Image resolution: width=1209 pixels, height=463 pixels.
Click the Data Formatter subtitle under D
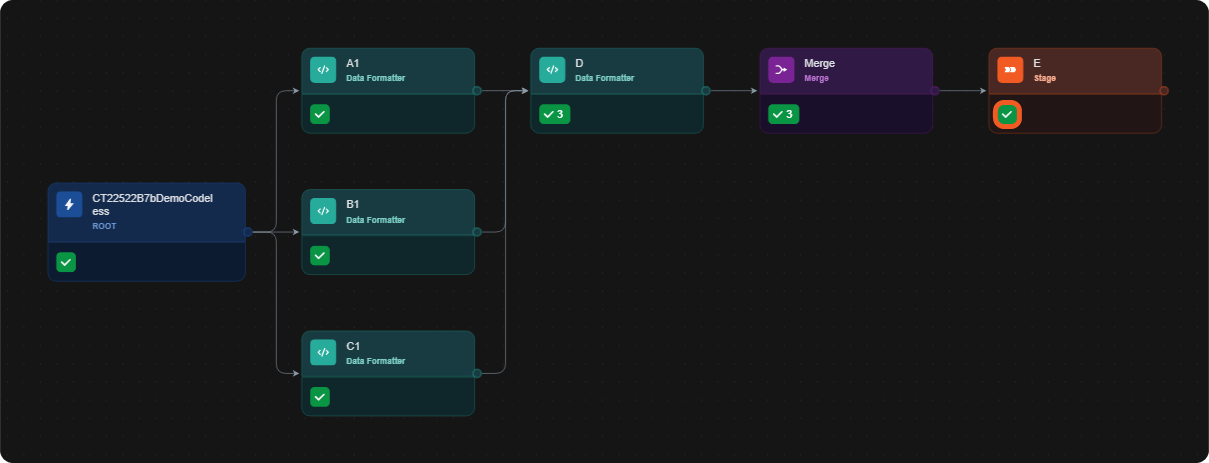[x=604, y=78]
